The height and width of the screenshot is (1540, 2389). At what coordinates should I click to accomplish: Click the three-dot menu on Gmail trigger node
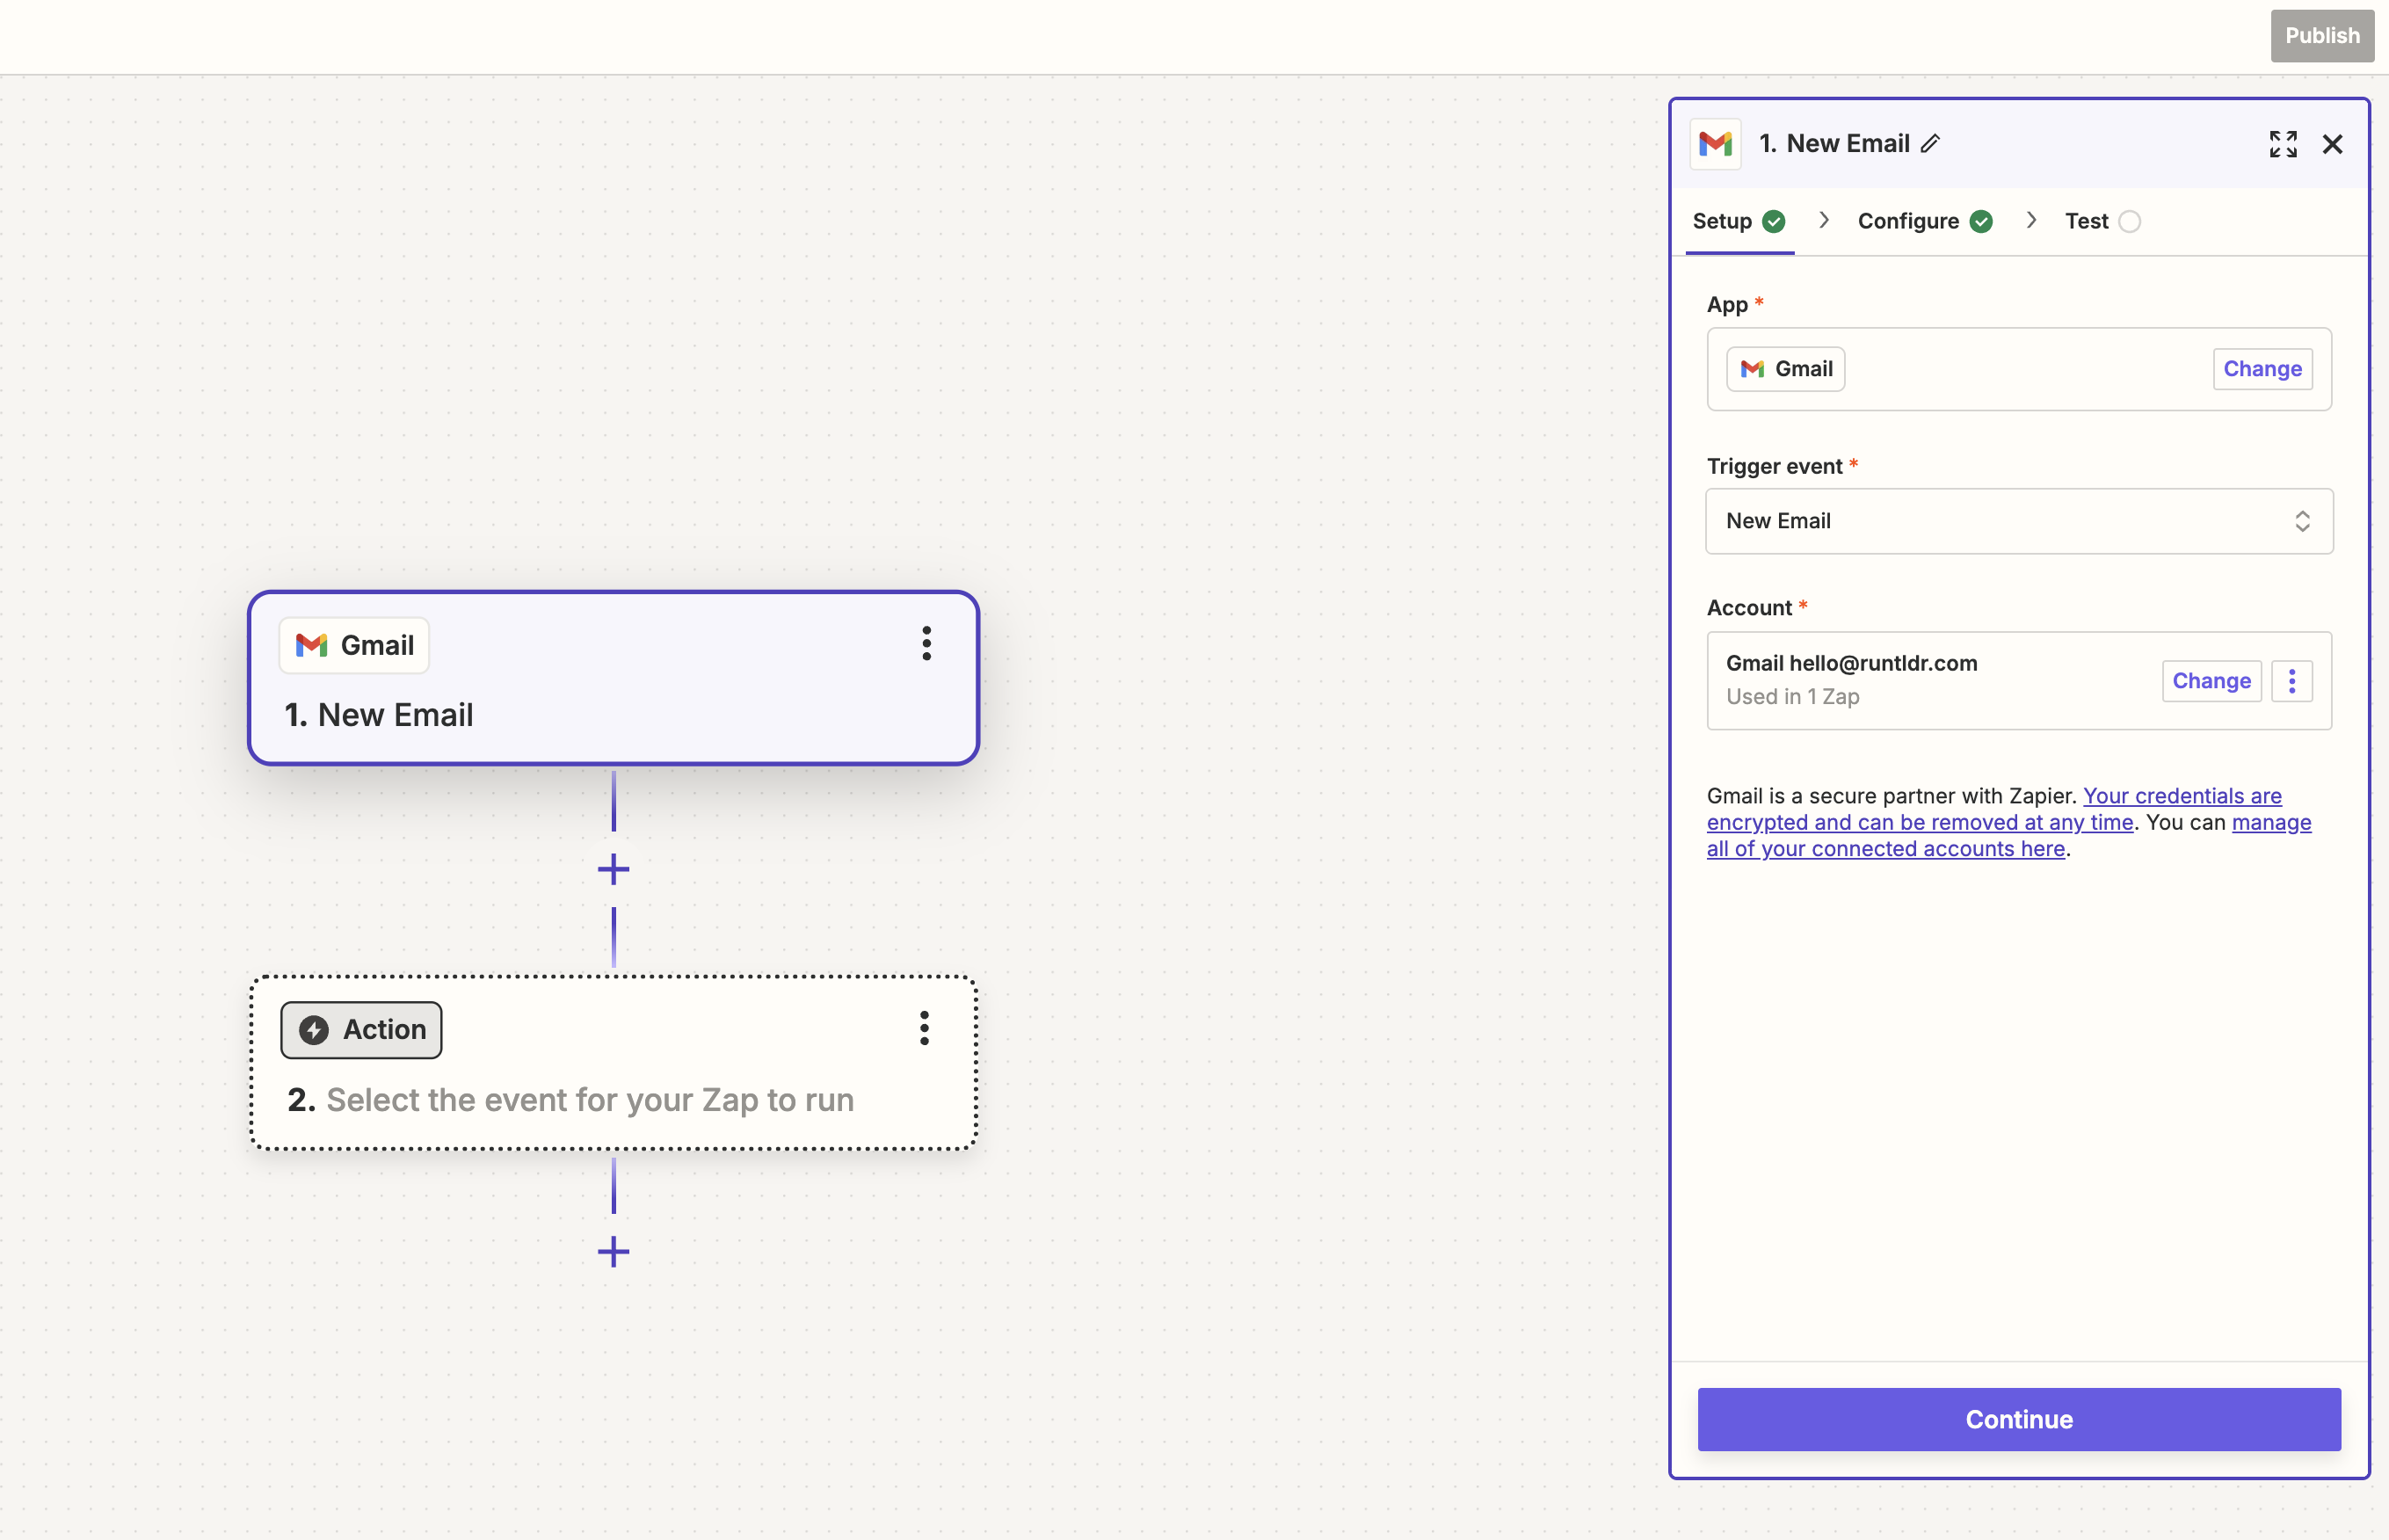[925, 644]
